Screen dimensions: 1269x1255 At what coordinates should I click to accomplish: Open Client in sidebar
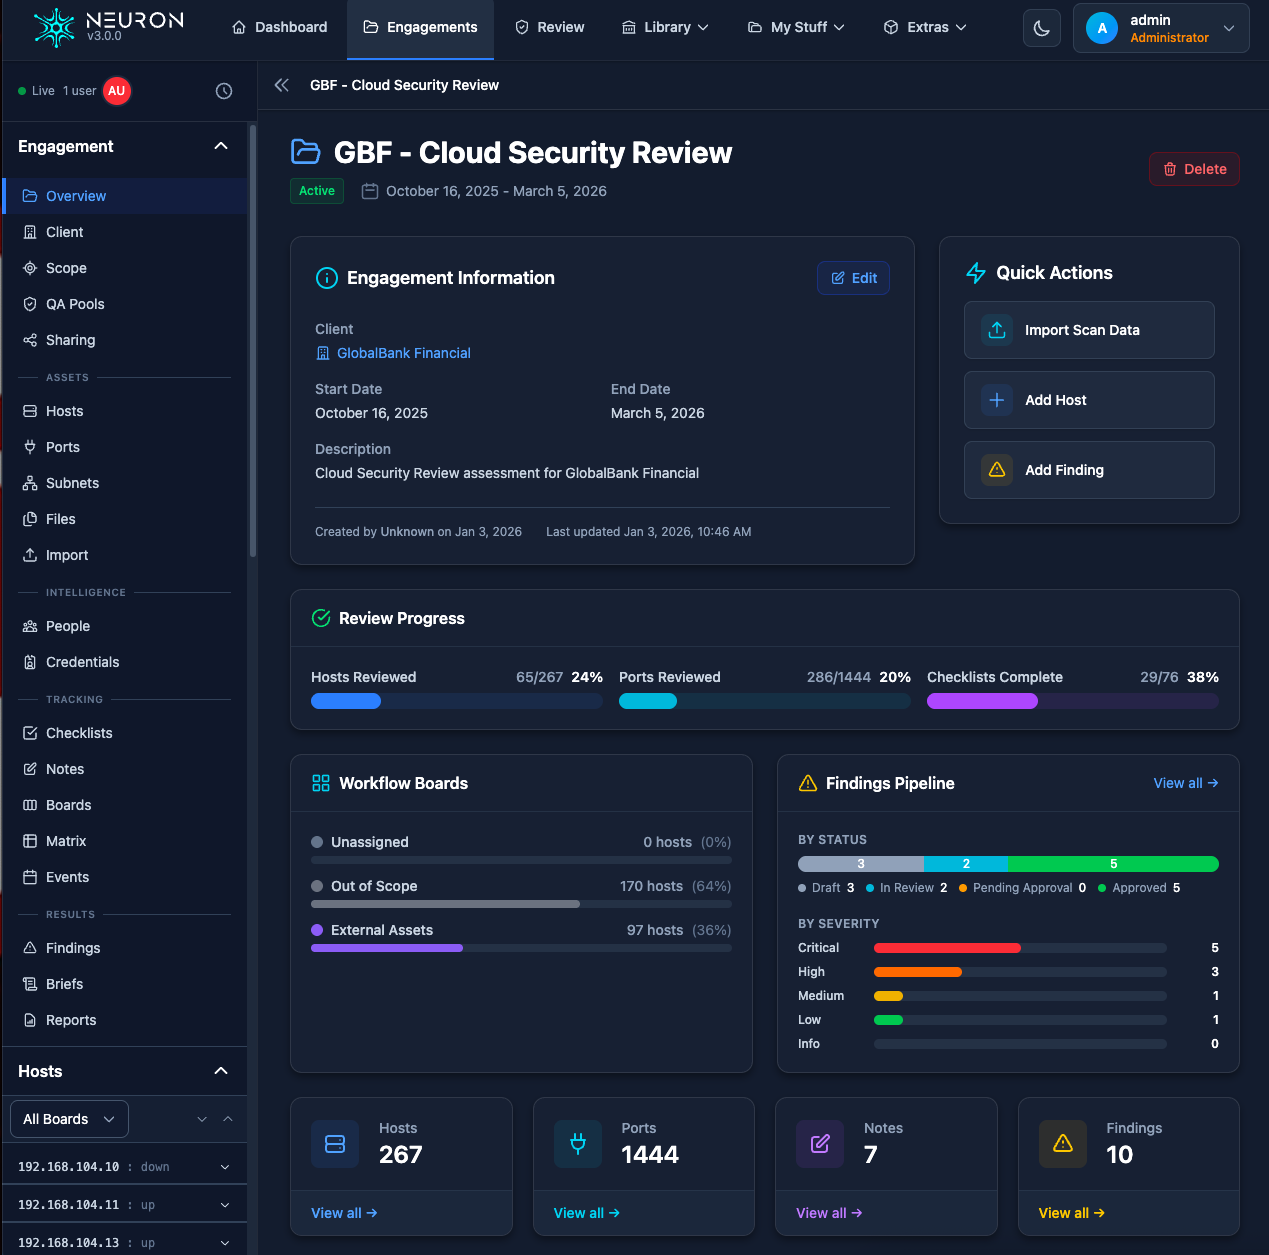tap(125, 232)
